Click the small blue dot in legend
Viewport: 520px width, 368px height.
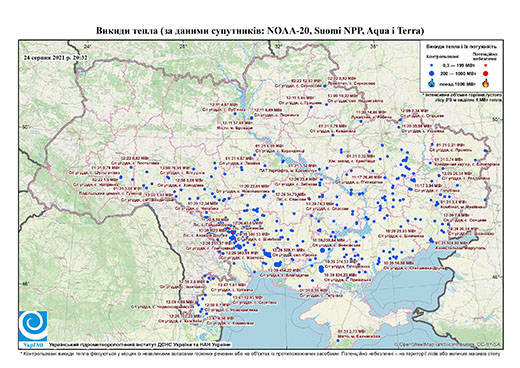[432, 66]
